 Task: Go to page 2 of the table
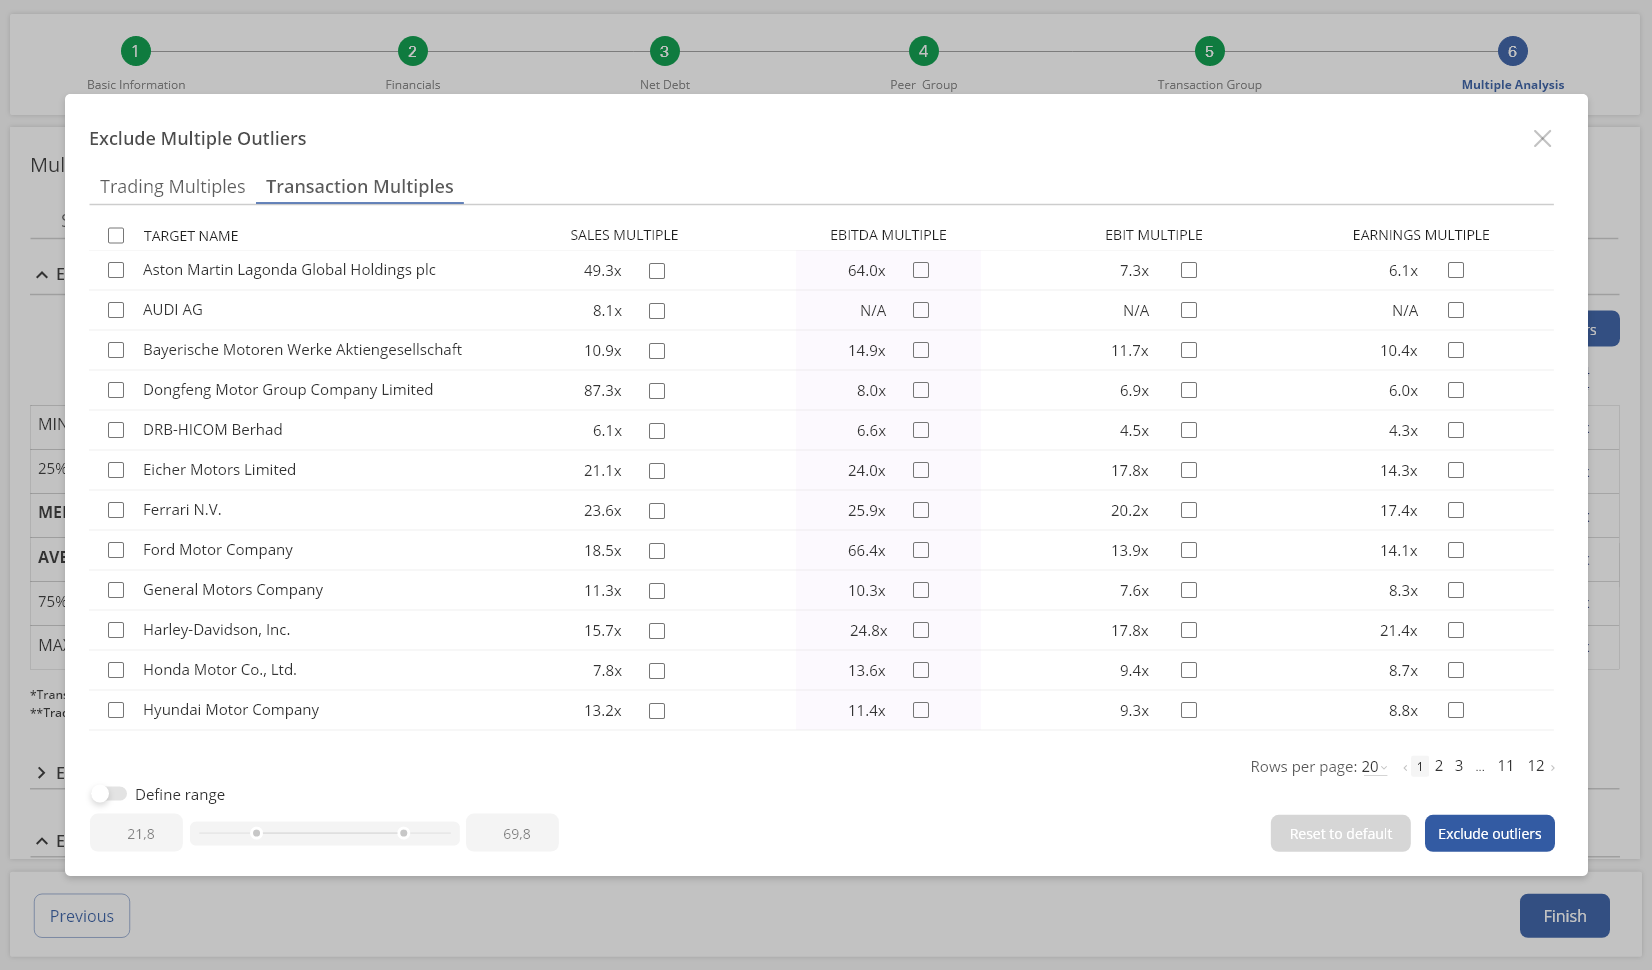[x=1439, y=766]
